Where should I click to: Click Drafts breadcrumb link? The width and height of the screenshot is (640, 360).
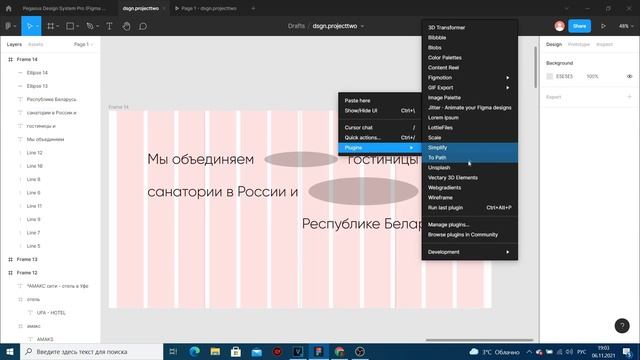tap(296, 26)
